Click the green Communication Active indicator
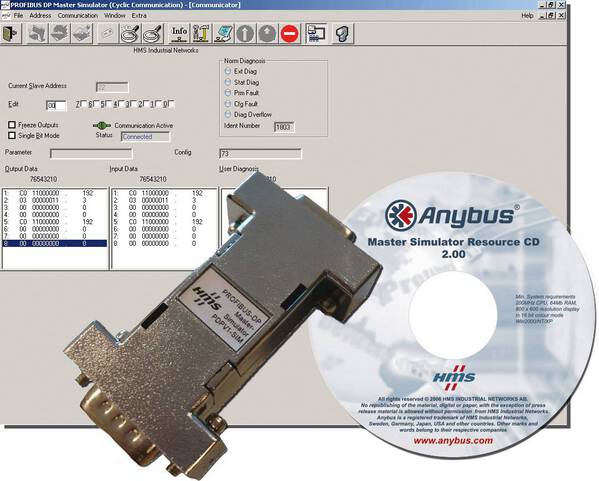Screen dimensions: 599x481 coord(102,125)
